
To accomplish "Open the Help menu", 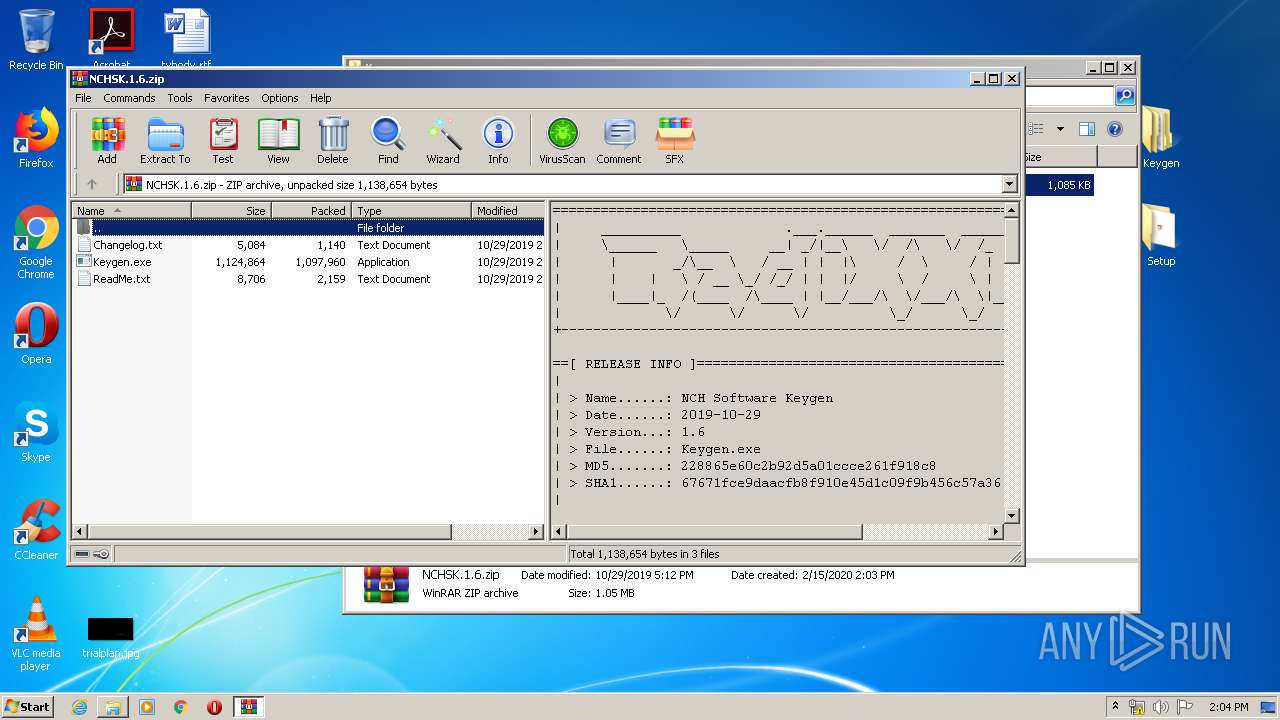I will tap(320, 98).
